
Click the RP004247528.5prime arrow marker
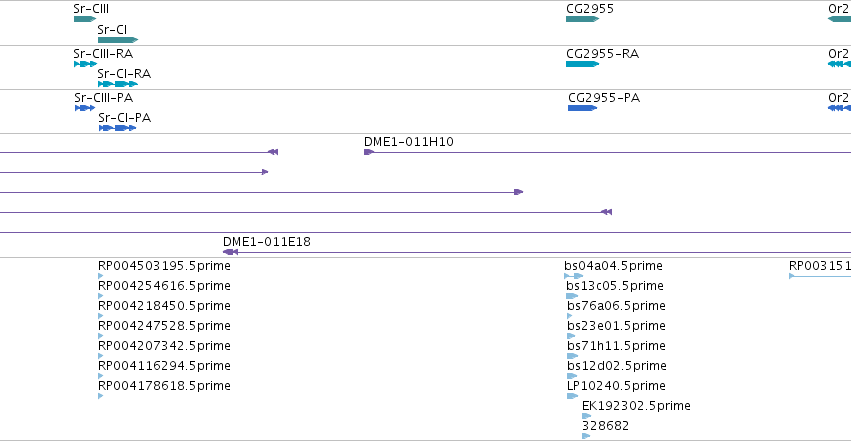tap(100, 336)
